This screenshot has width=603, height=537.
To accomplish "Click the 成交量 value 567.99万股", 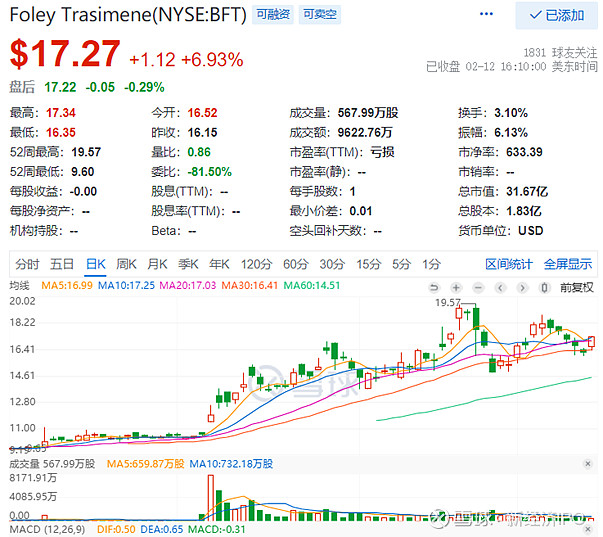I will 368,113.
